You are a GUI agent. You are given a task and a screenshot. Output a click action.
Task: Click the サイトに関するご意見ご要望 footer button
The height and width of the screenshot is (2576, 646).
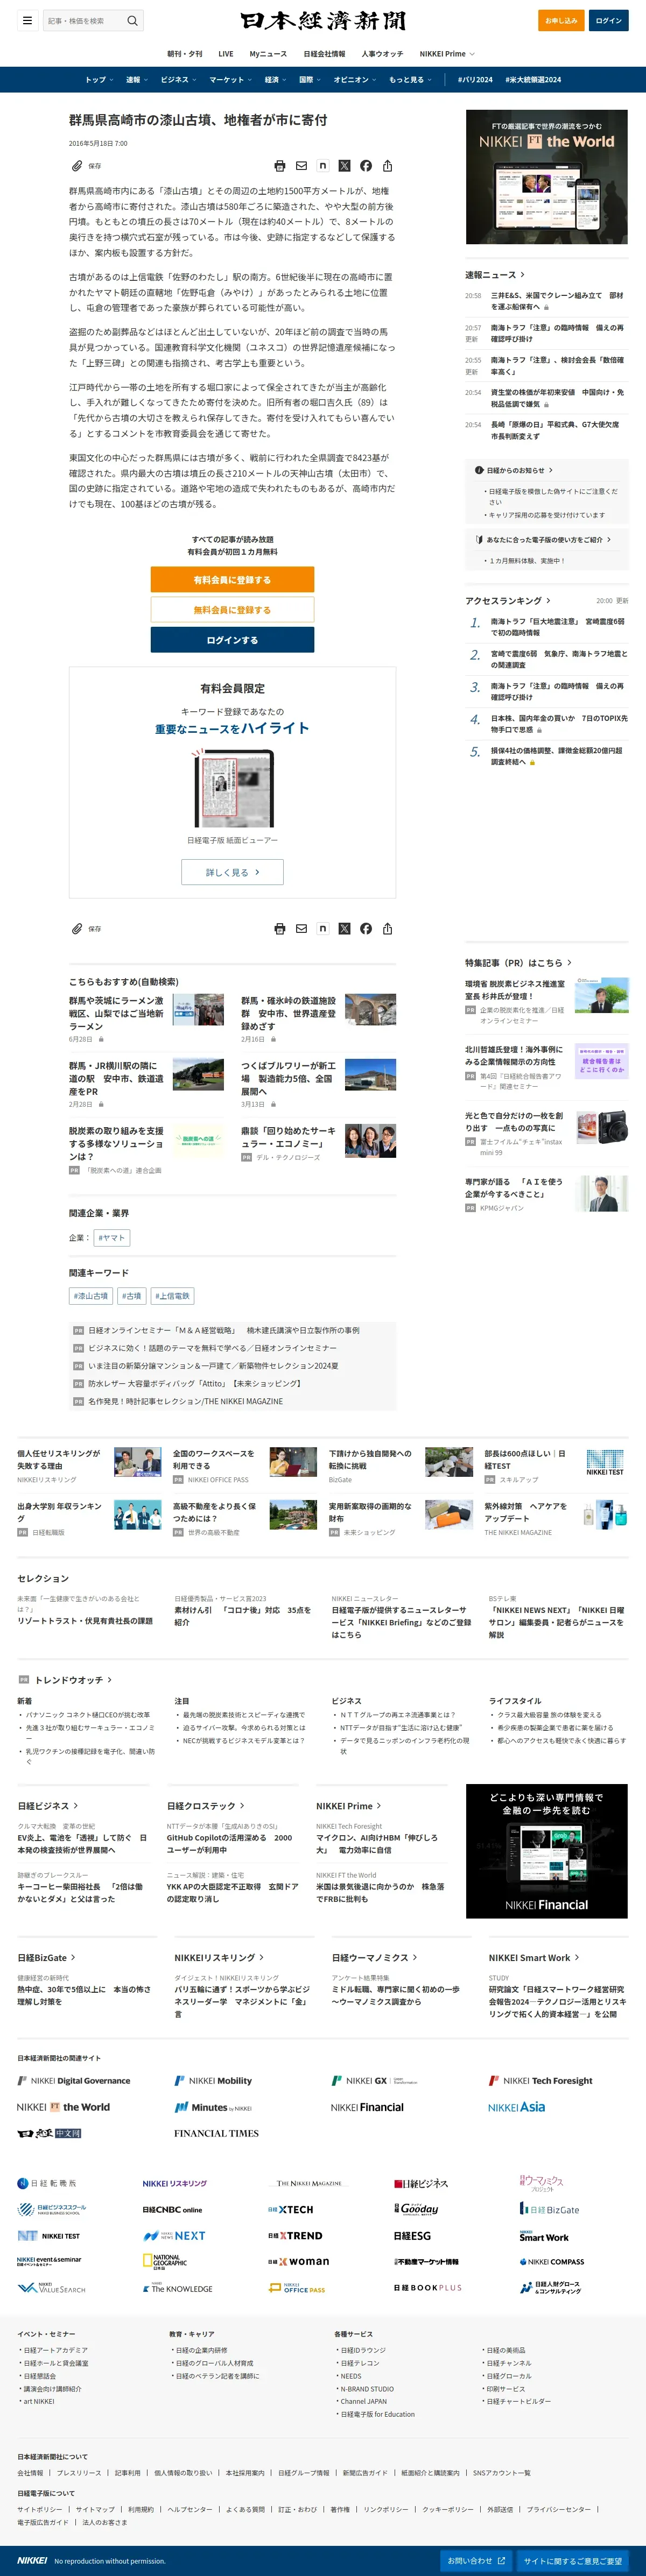coord(573,2561)
